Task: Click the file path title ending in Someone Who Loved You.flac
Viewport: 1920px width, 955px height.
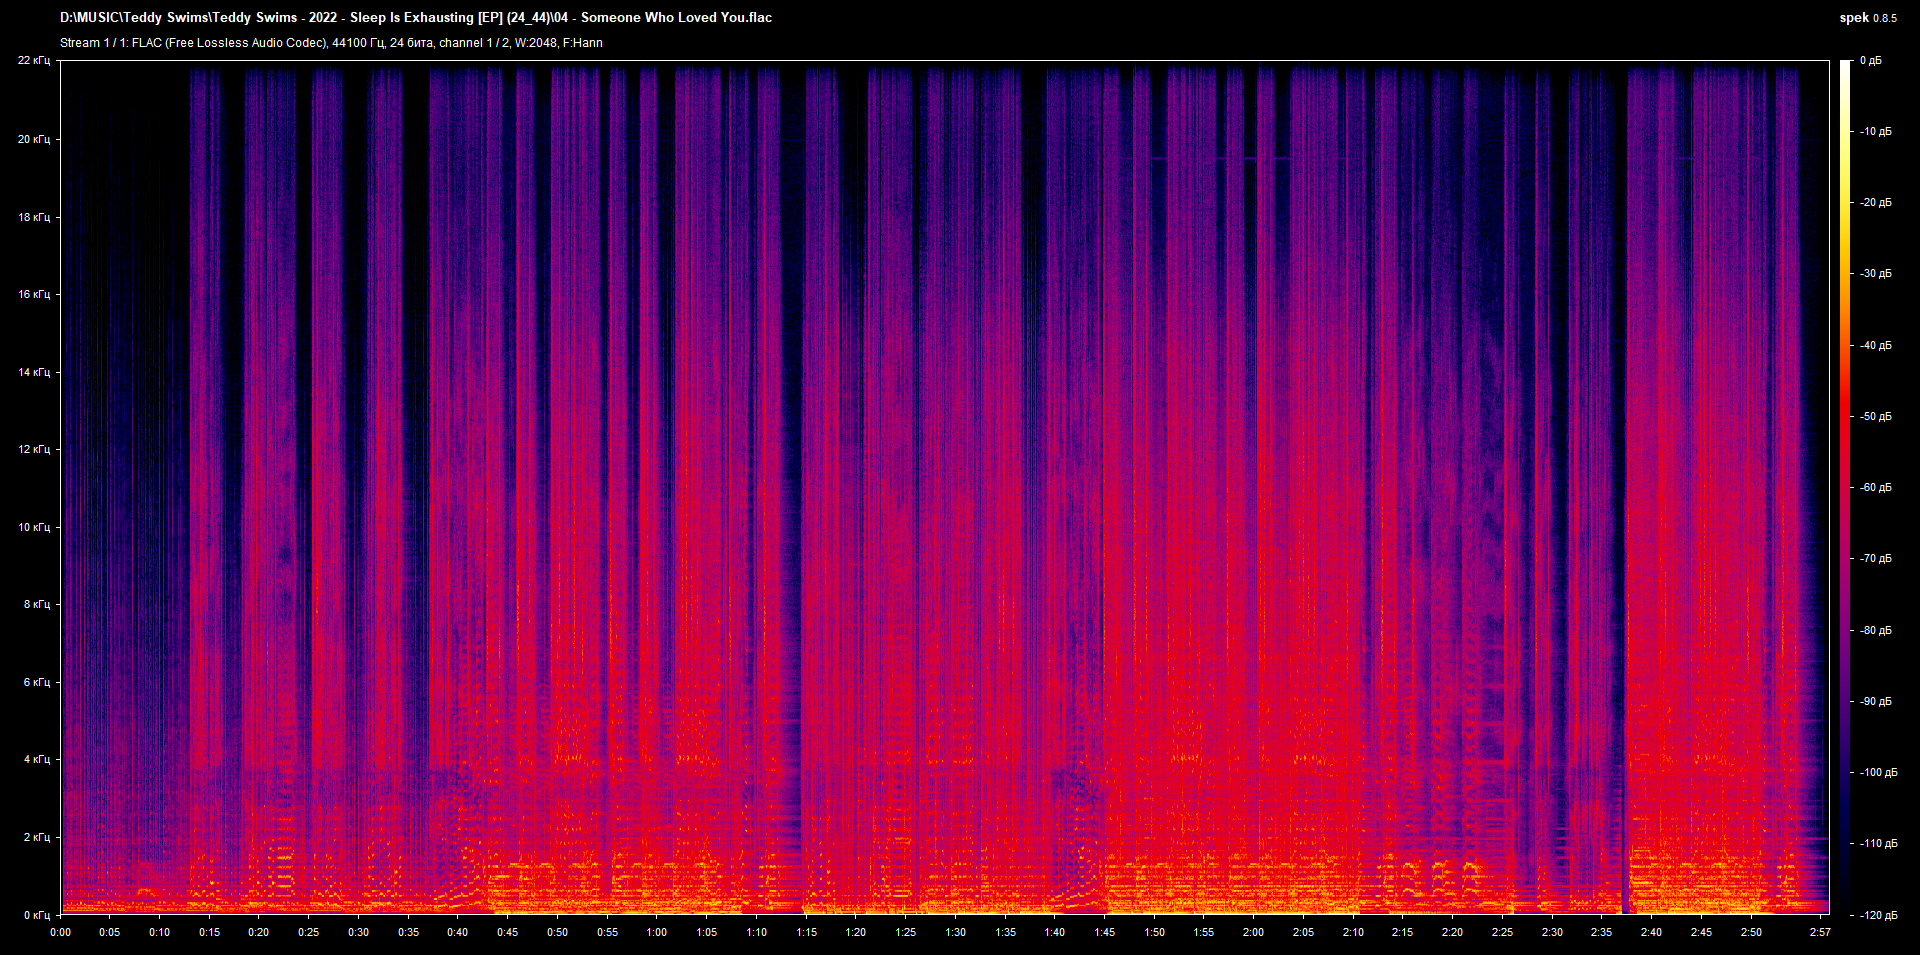Action: (416, 17)
